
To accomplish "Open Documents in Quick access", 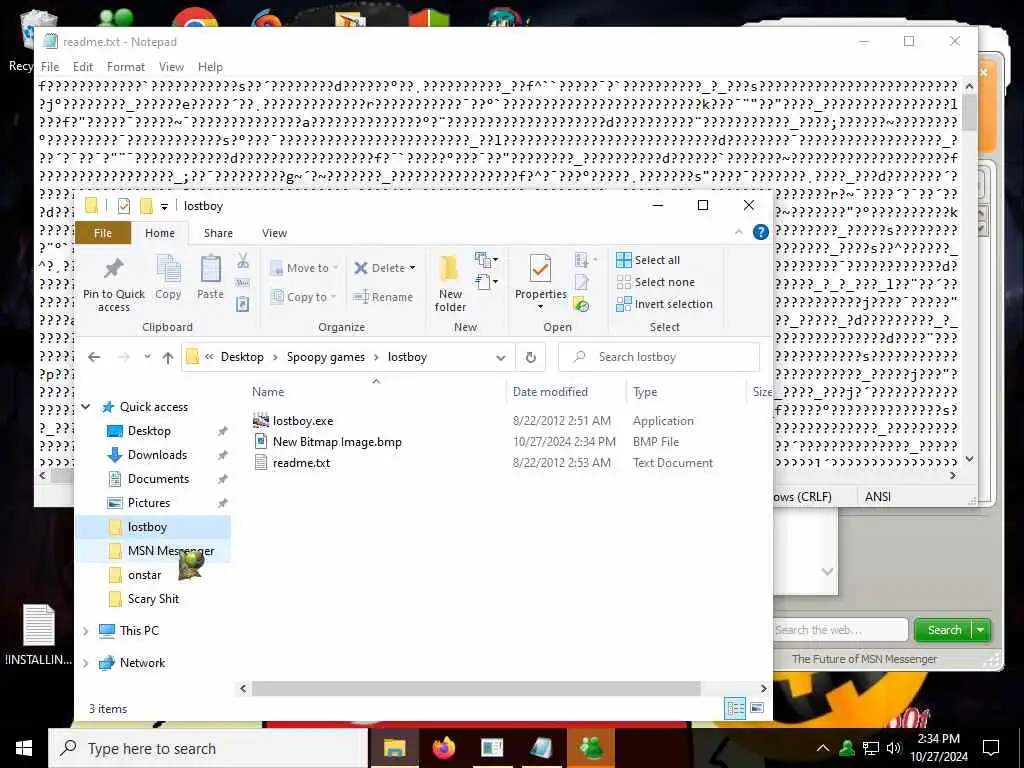I will (158, 479).
